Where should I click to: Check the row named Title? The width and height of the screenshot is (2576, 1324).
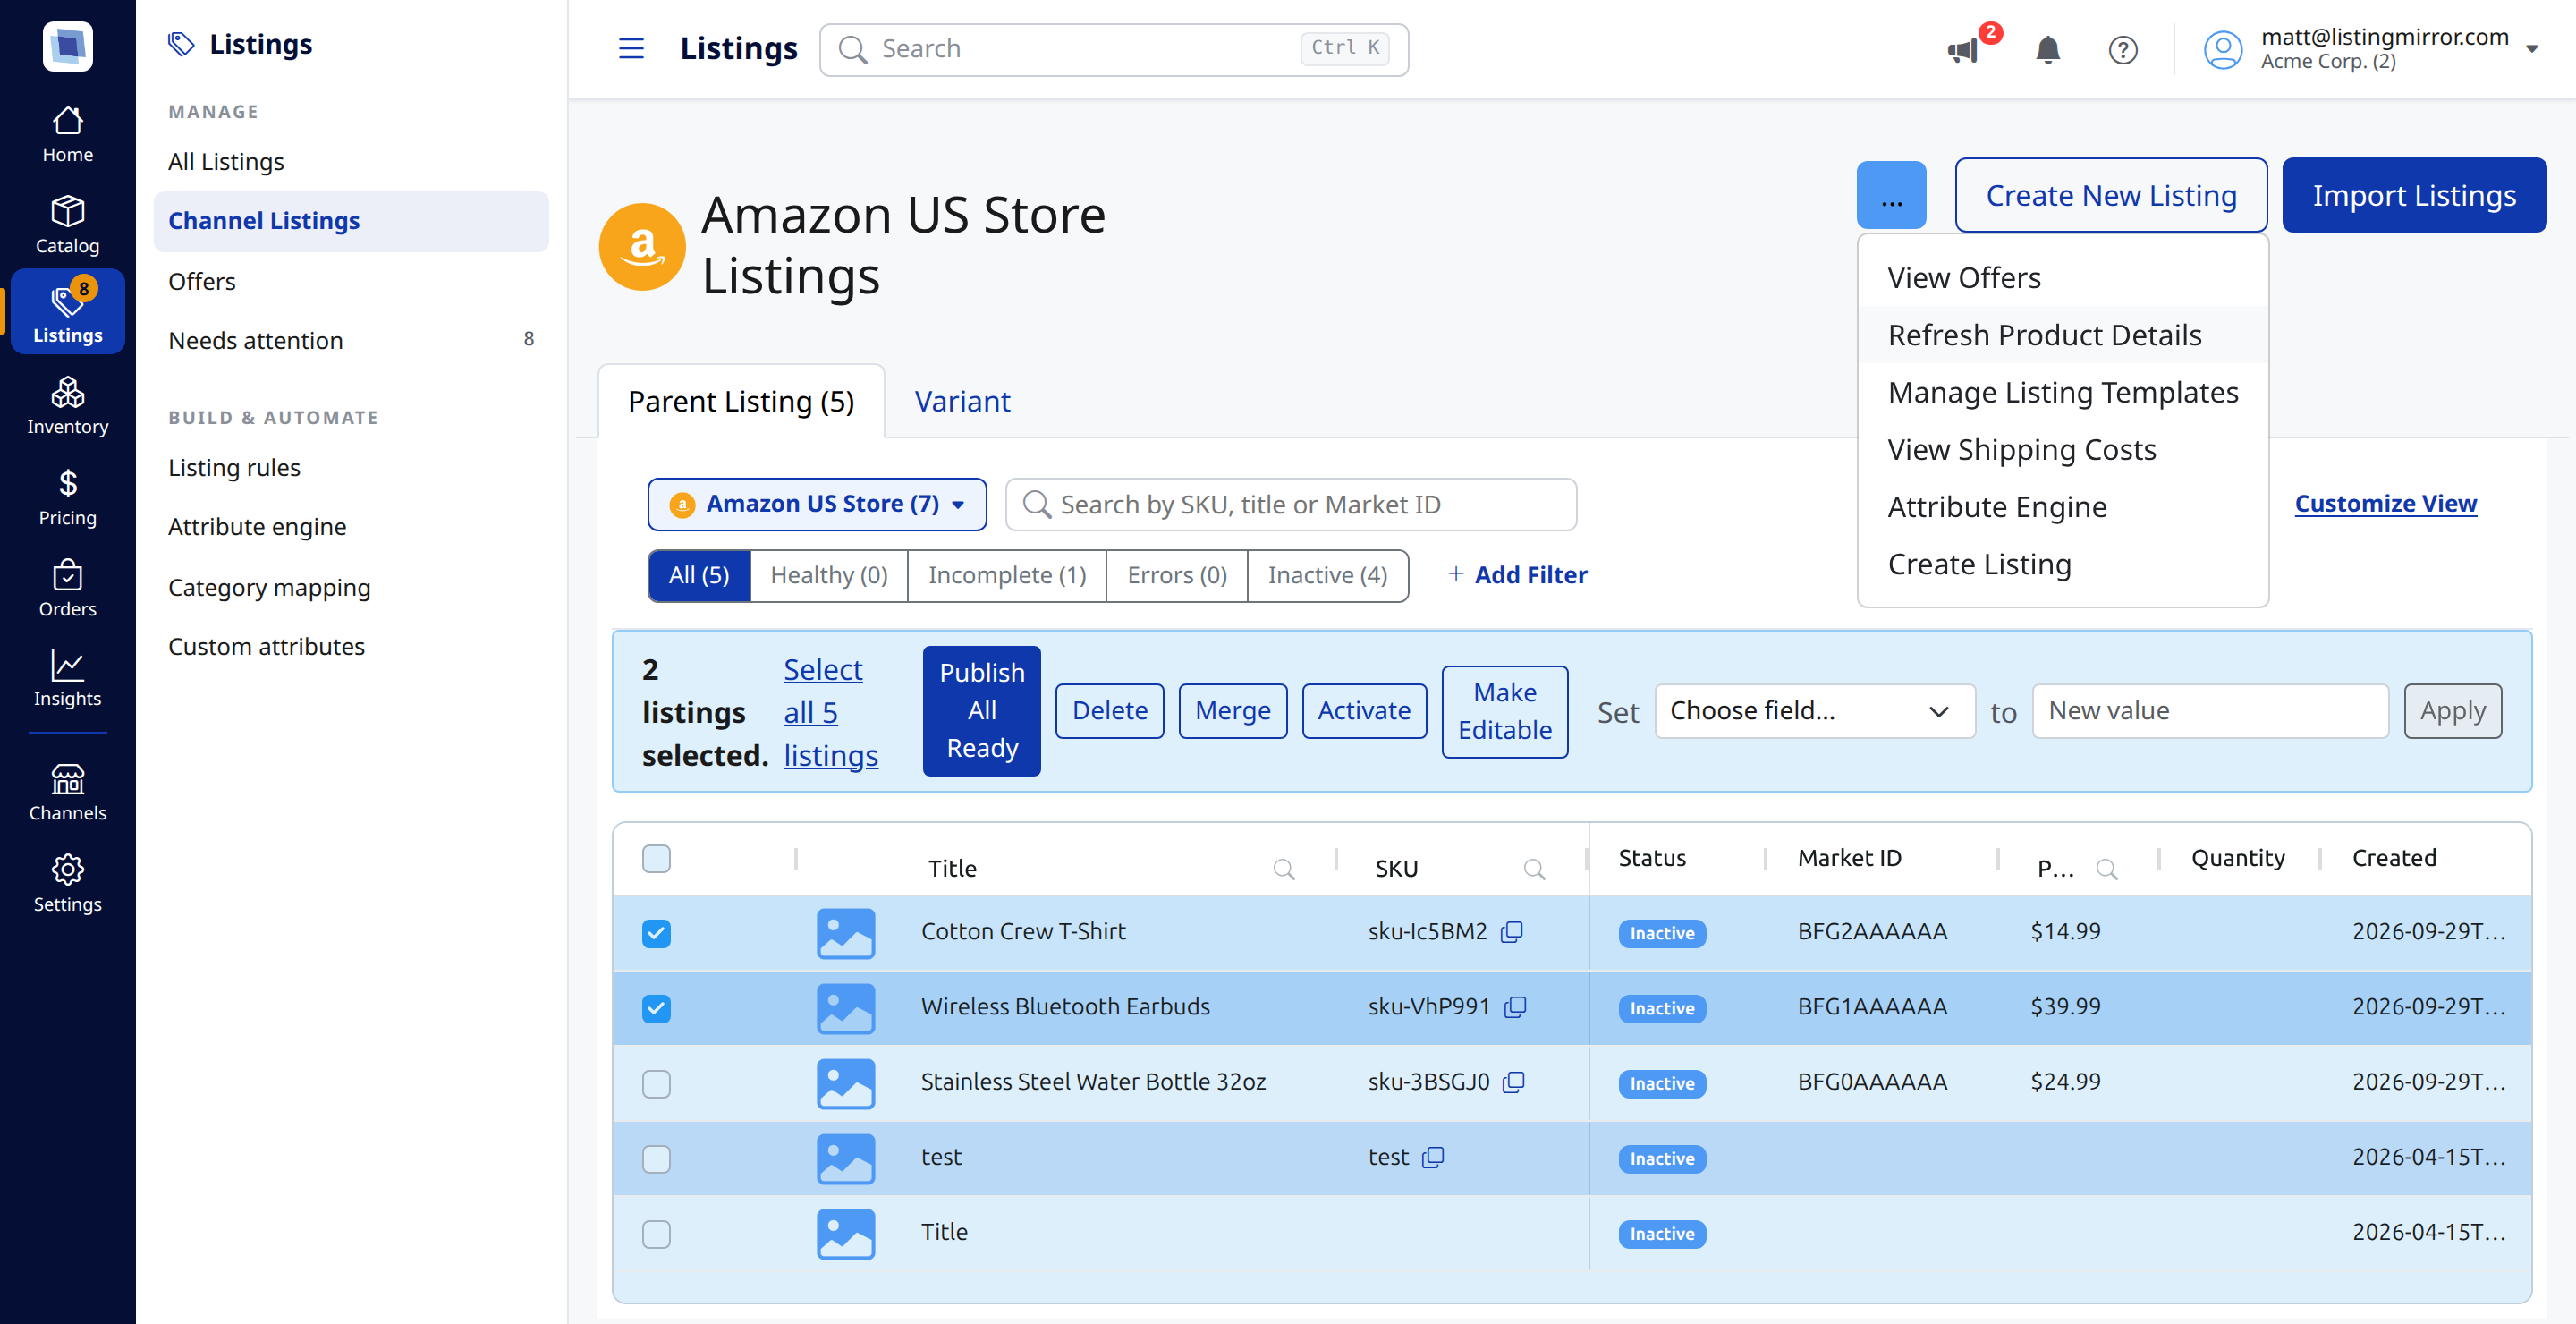[x=656, y=1233]
